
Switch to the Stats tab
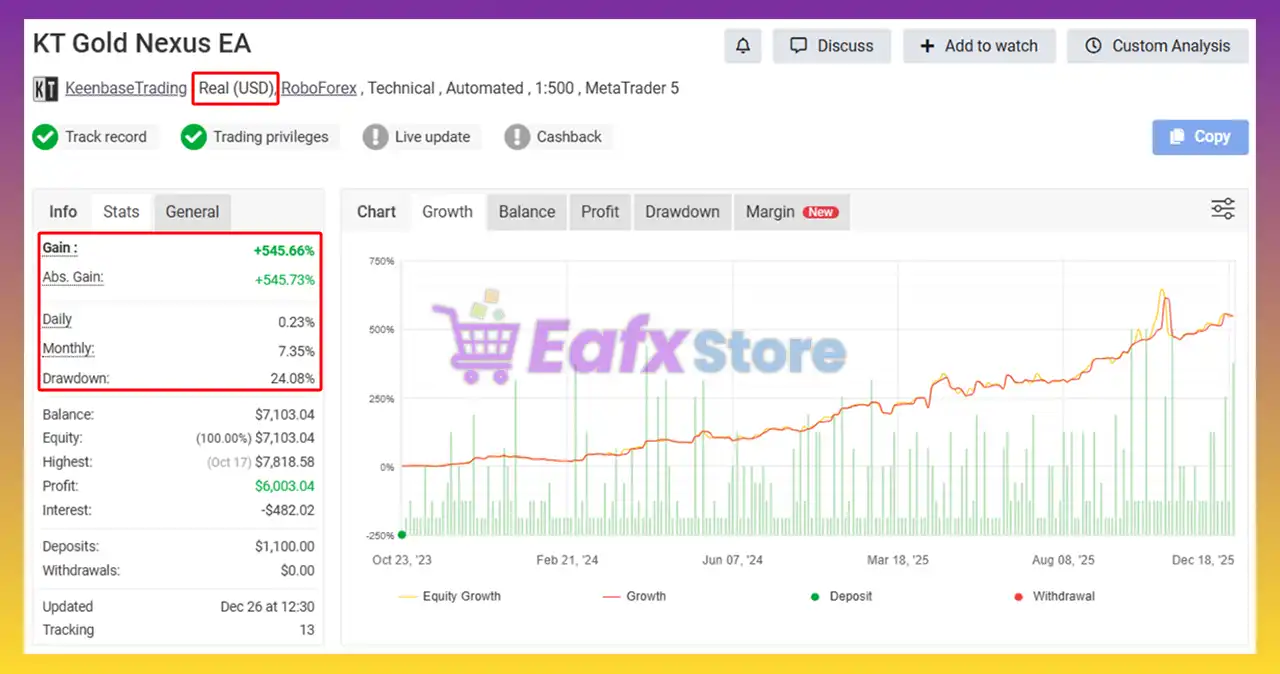point(121,212)
